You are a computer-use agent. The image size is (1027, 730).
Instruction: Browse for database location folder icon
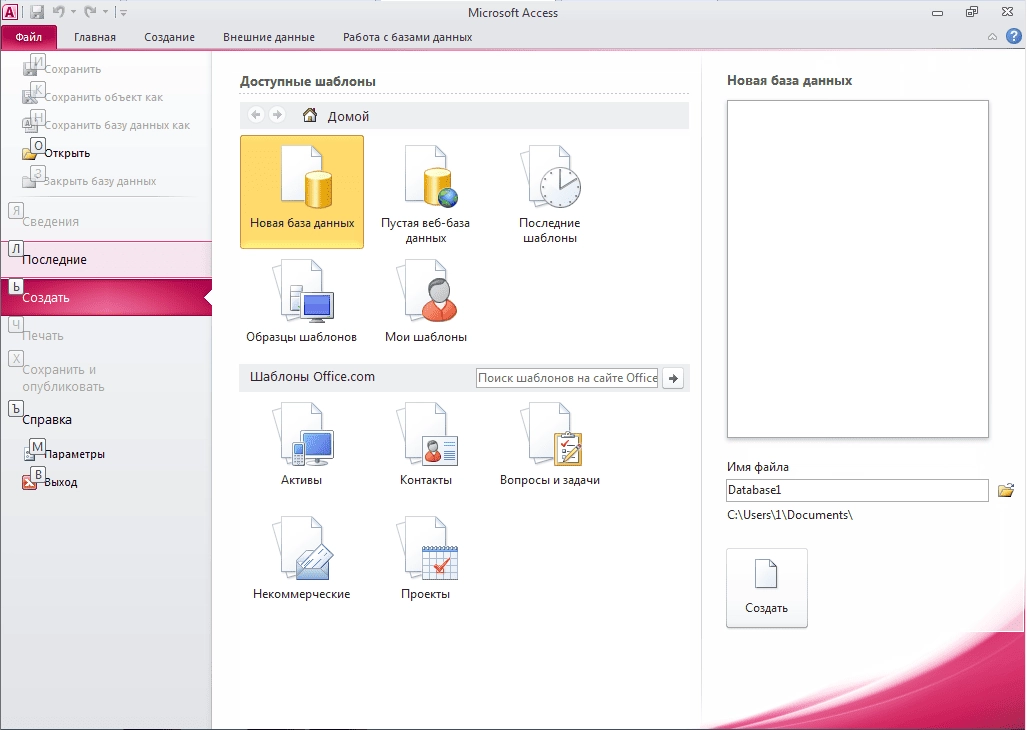tap(1006, 490)
